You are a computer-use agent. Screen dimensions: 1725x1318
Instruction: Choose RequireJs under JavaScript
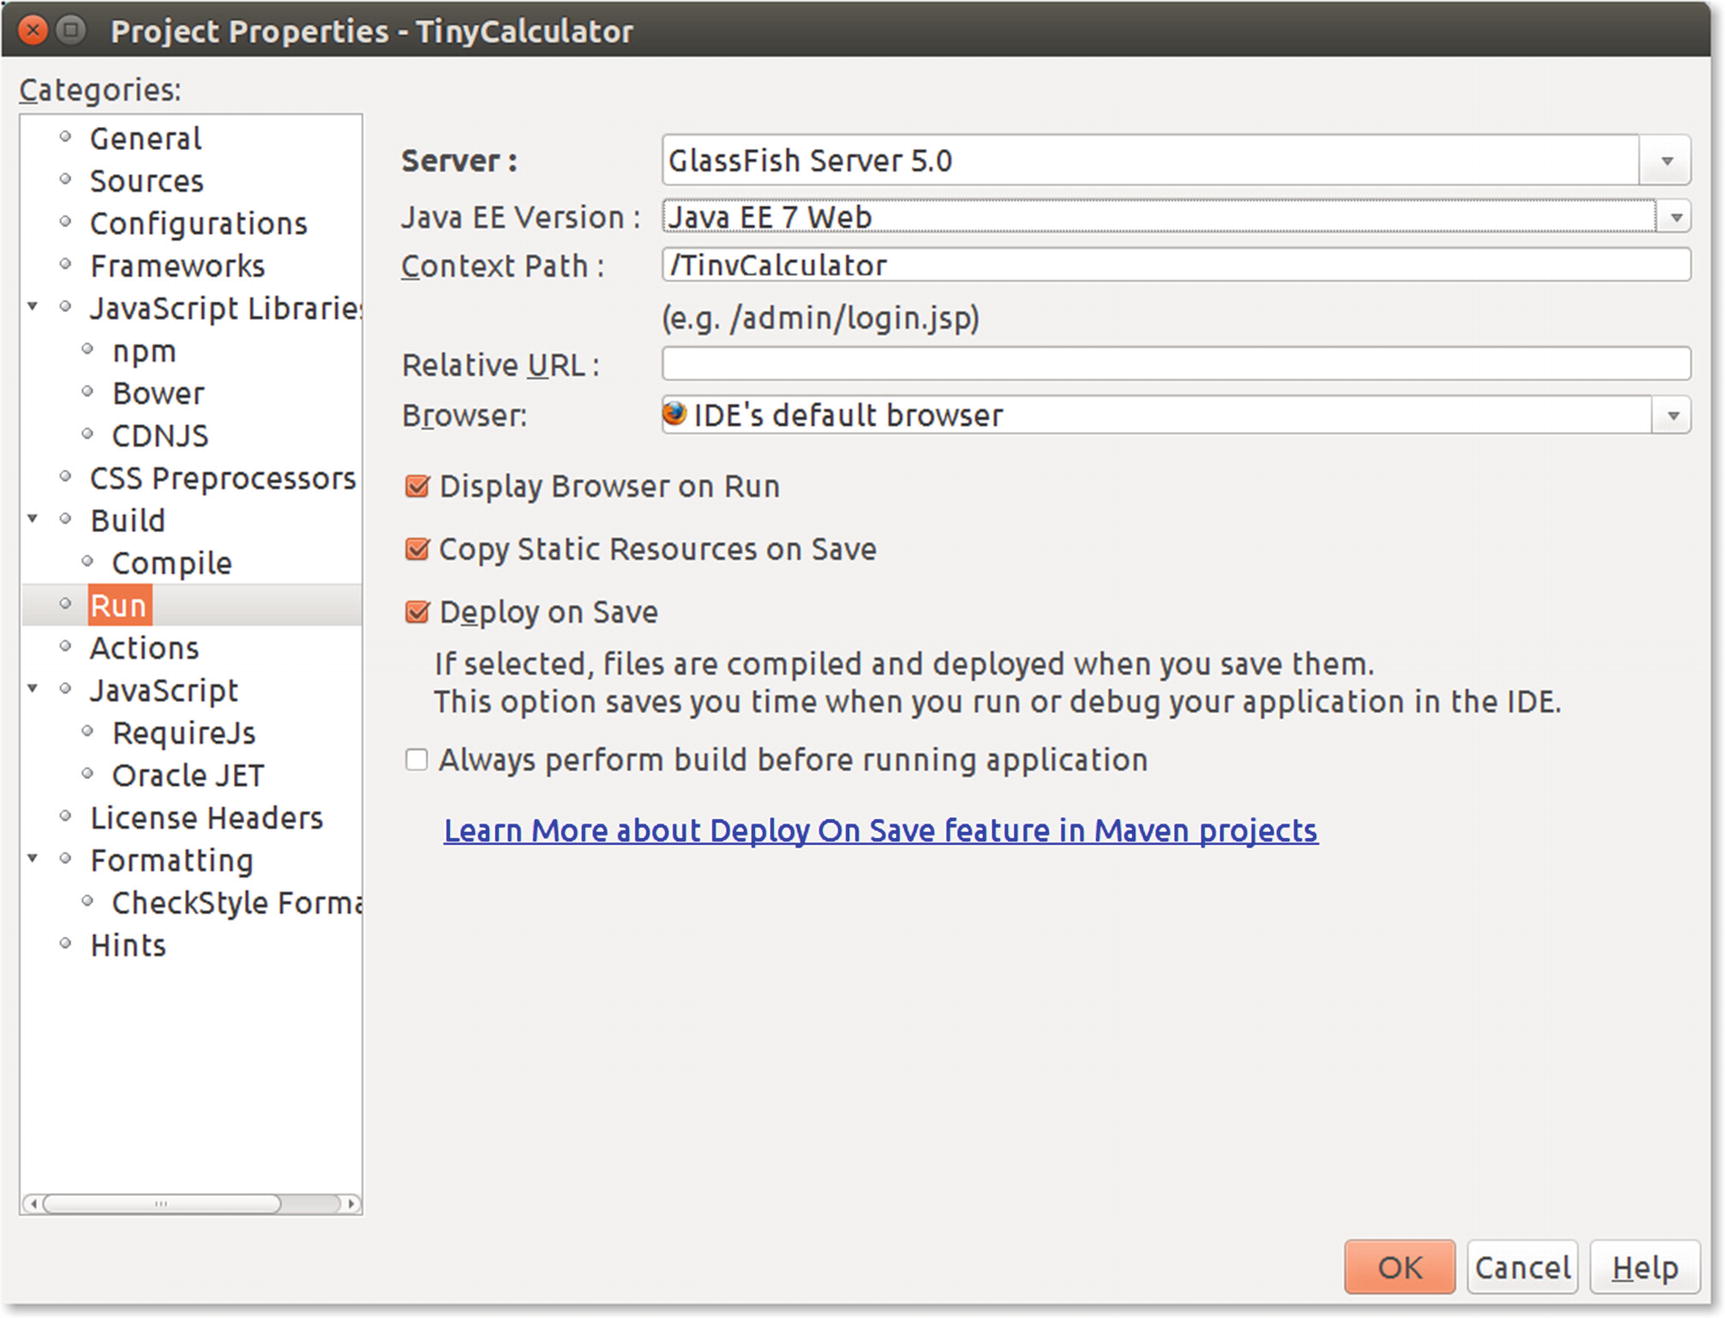click(184, 733)
